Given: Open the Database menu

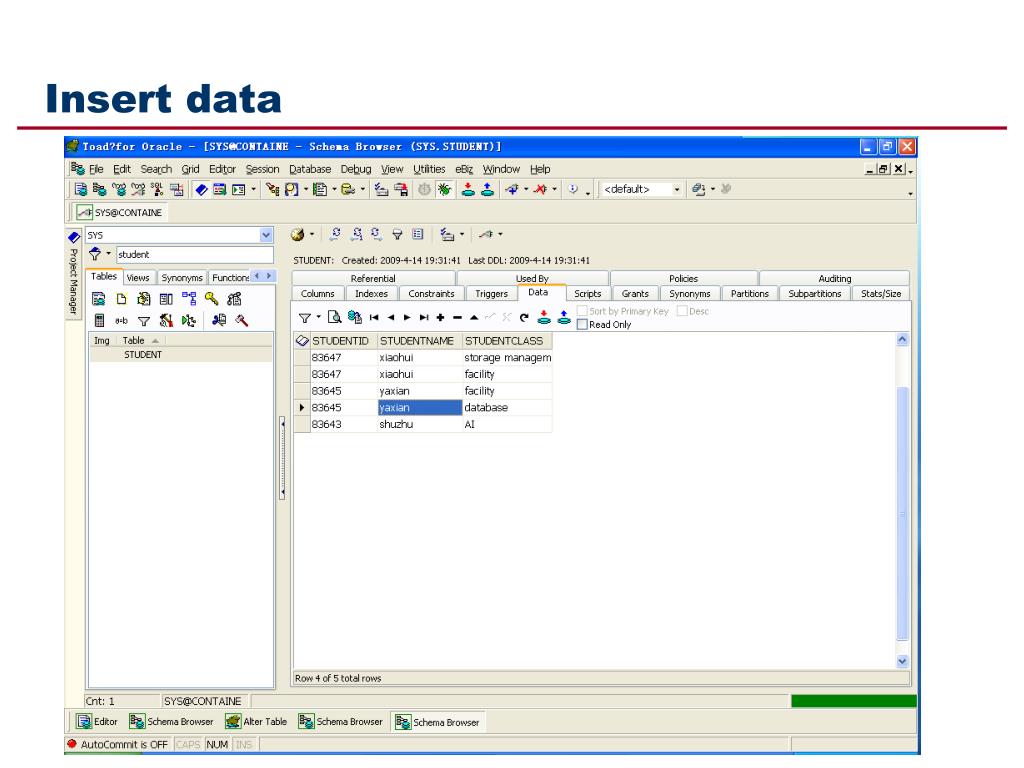Looking at the screenshot, I should tap(310, 169).
